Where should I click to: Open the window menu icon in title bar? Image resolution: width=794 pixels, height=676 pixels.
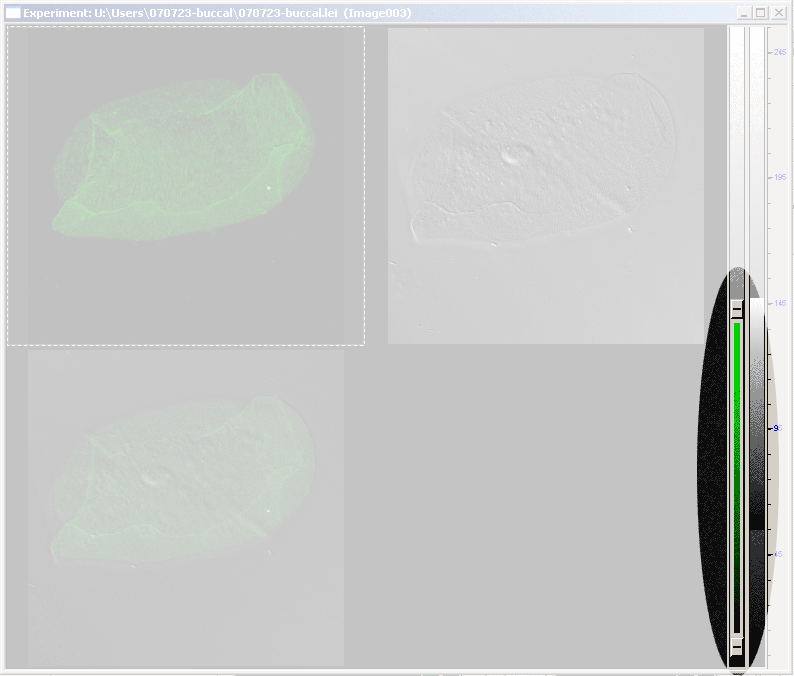click(x=13, y=13)
